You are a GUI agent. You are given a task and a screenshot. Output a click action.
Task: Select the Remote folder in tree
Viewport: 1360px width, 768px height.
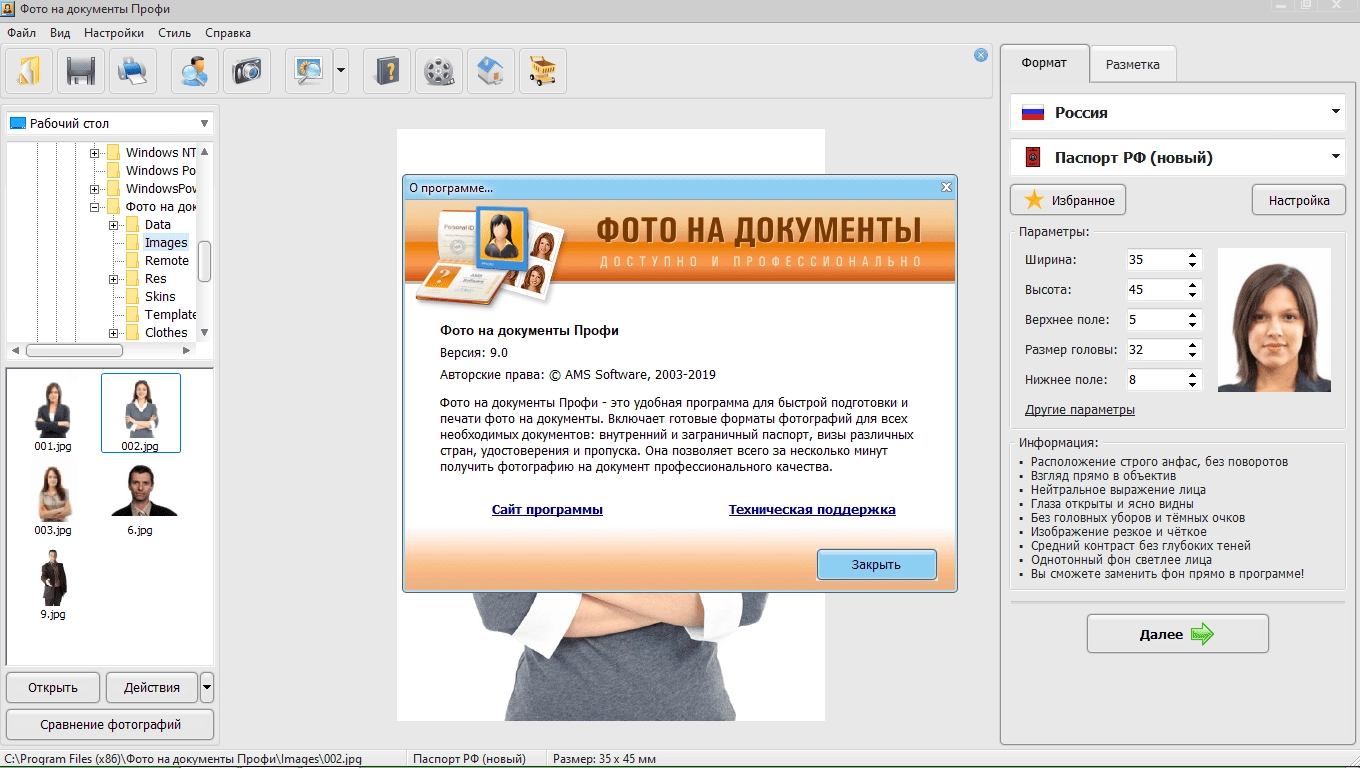pos(166,261)
